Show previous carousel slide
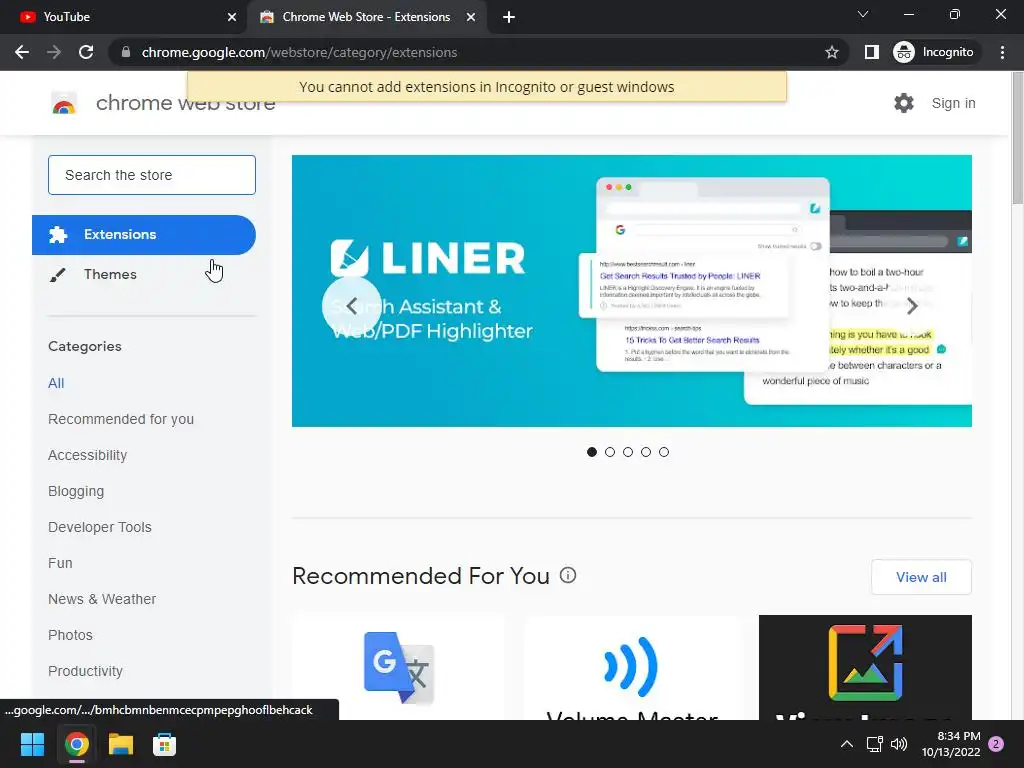This screenshot has height=768, width=1024. 351,306
